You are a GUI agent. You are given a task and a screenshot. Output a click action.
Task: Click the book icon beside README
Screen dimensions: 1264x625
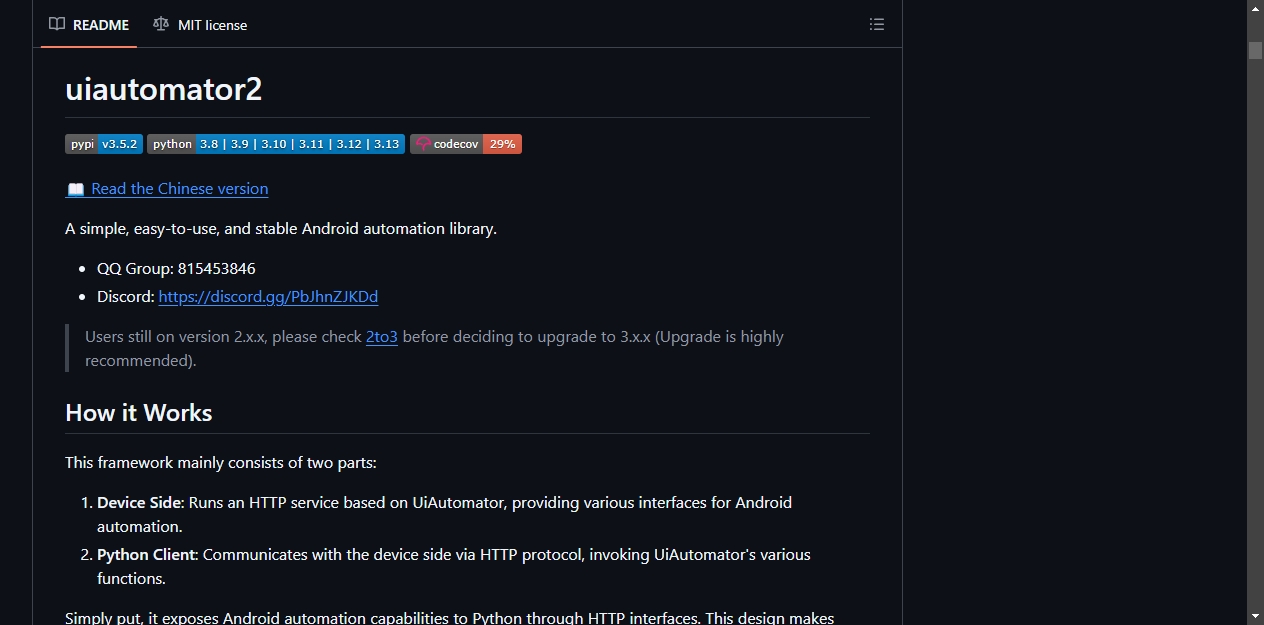coord(57,25)
